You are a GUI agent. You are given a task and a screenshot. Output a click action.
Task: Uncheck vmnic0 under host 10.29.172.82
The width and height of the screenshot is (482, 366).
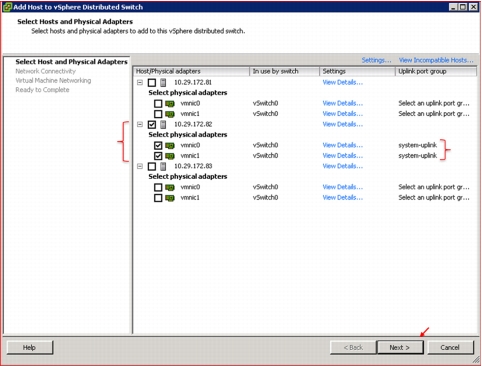coord(158,145)
